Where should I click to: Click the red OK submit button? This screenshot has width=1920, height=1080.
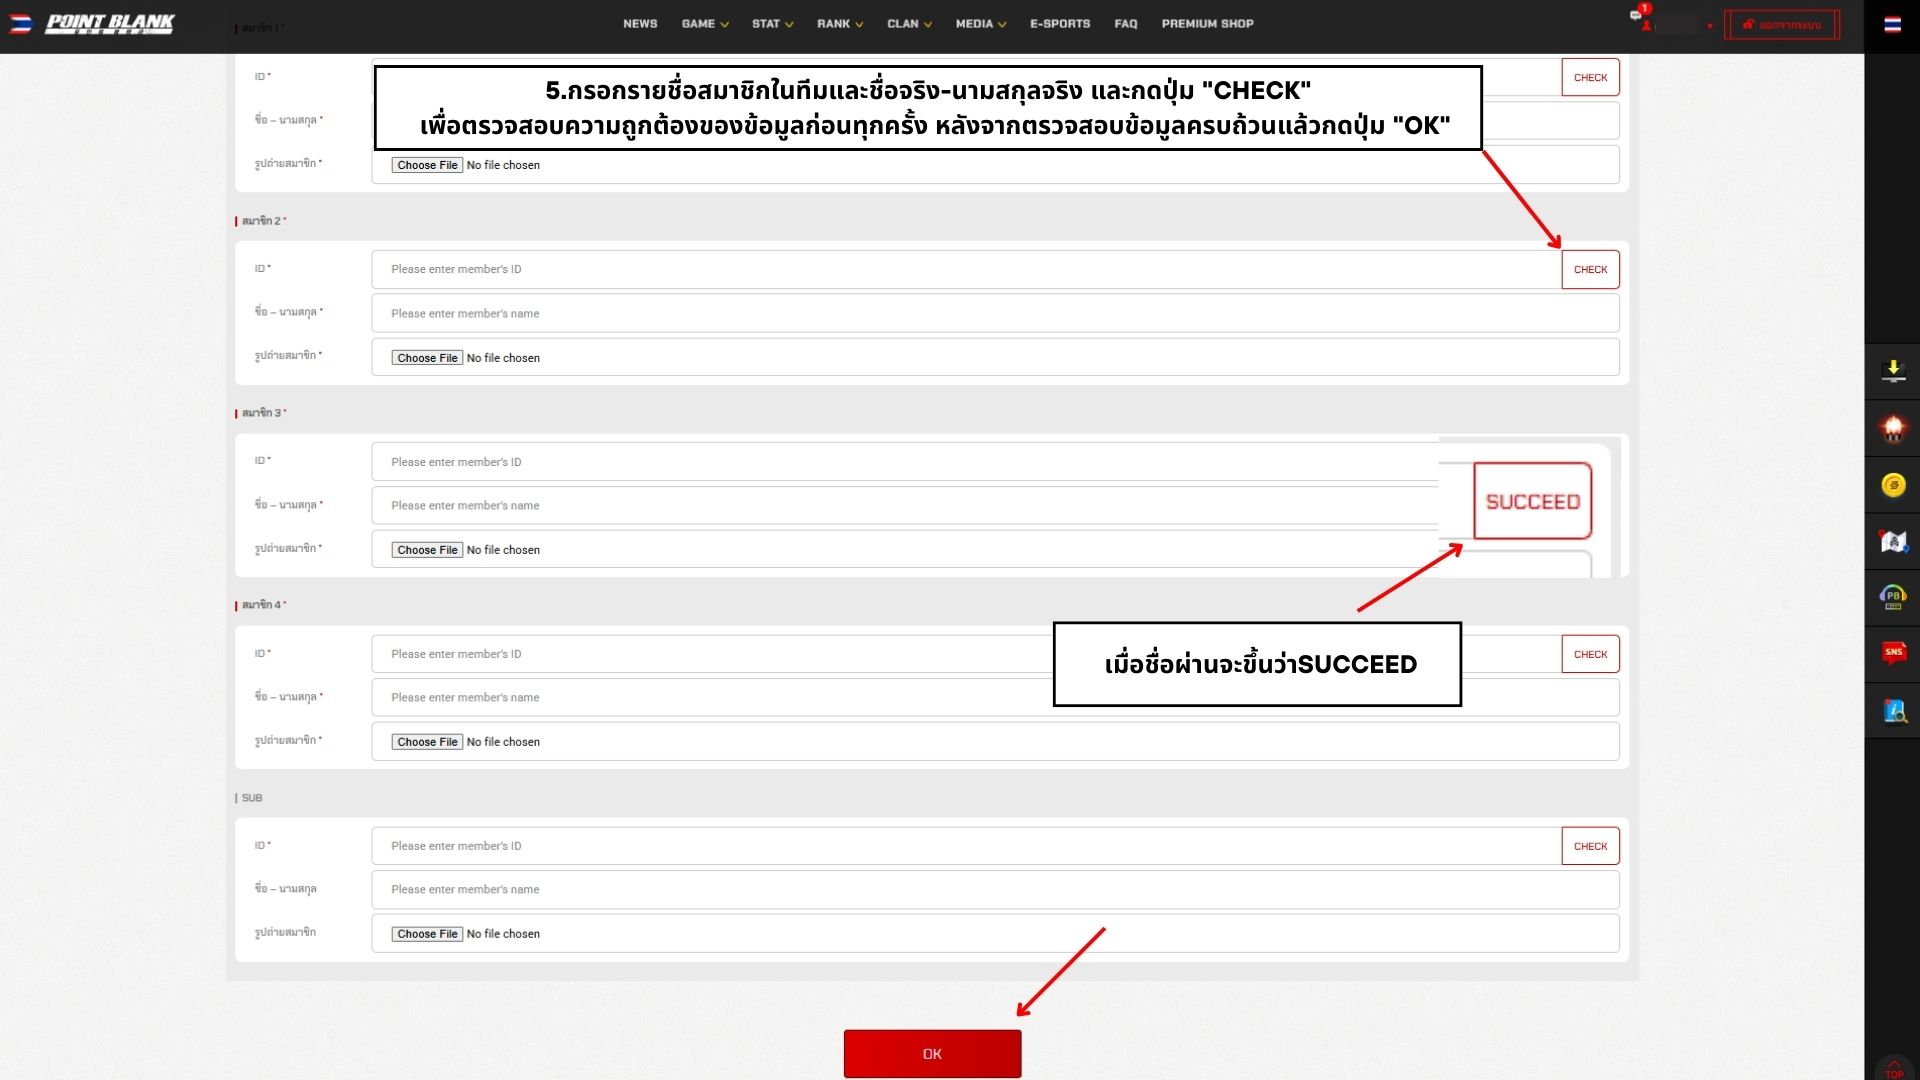tap(932, 1054)
